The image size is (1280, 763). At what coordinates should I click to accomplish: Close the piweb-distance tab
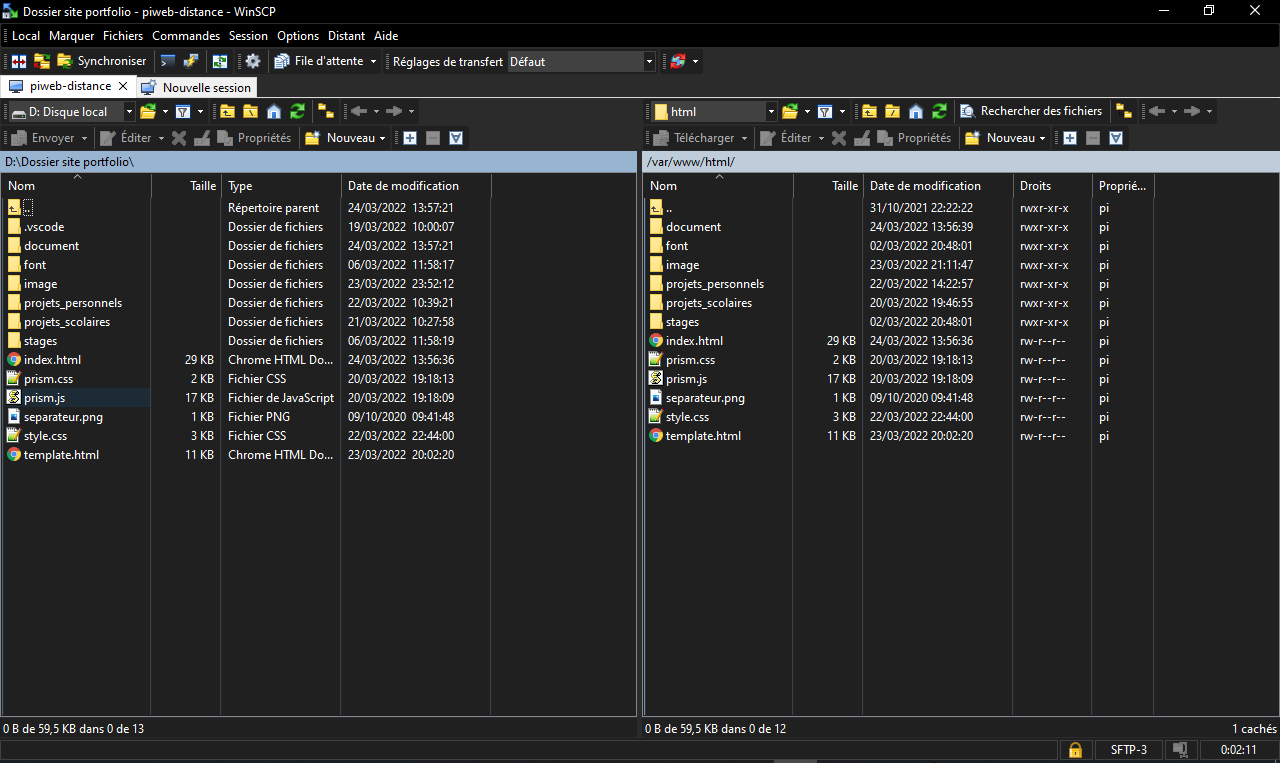click(123, 86)
